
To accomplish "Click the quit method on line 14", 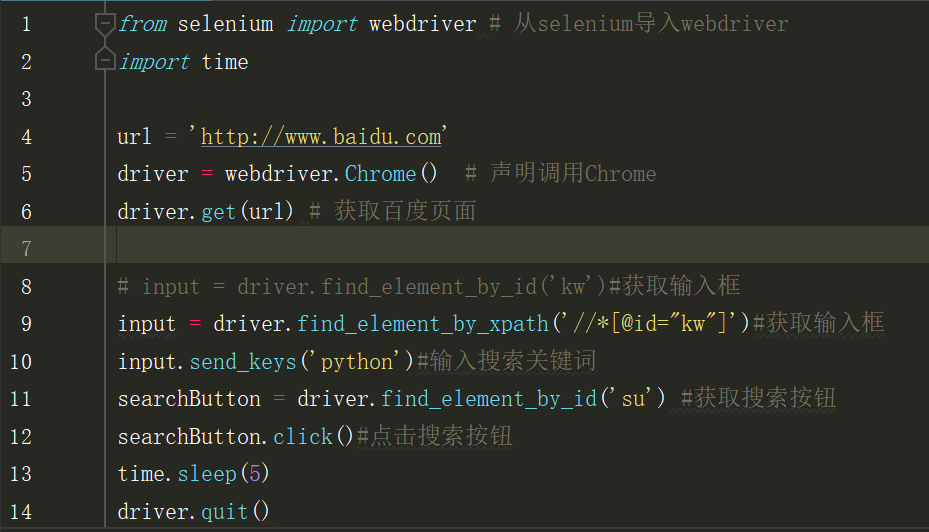I will pos(225,512).
